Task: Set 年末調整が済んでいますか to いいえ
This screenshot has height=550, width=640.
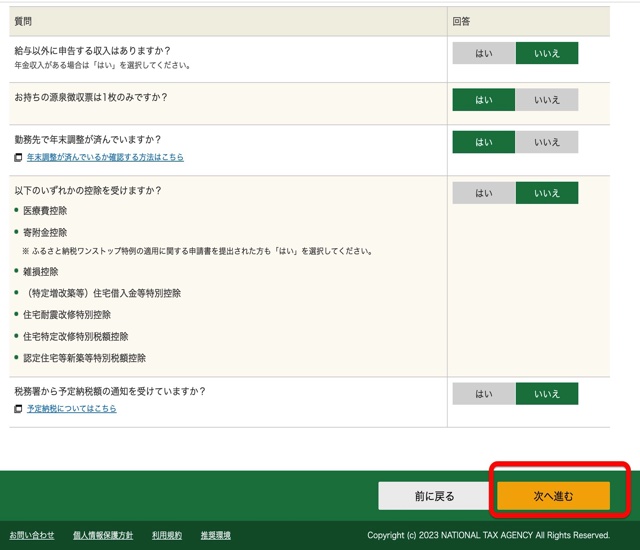Action: 547,143
